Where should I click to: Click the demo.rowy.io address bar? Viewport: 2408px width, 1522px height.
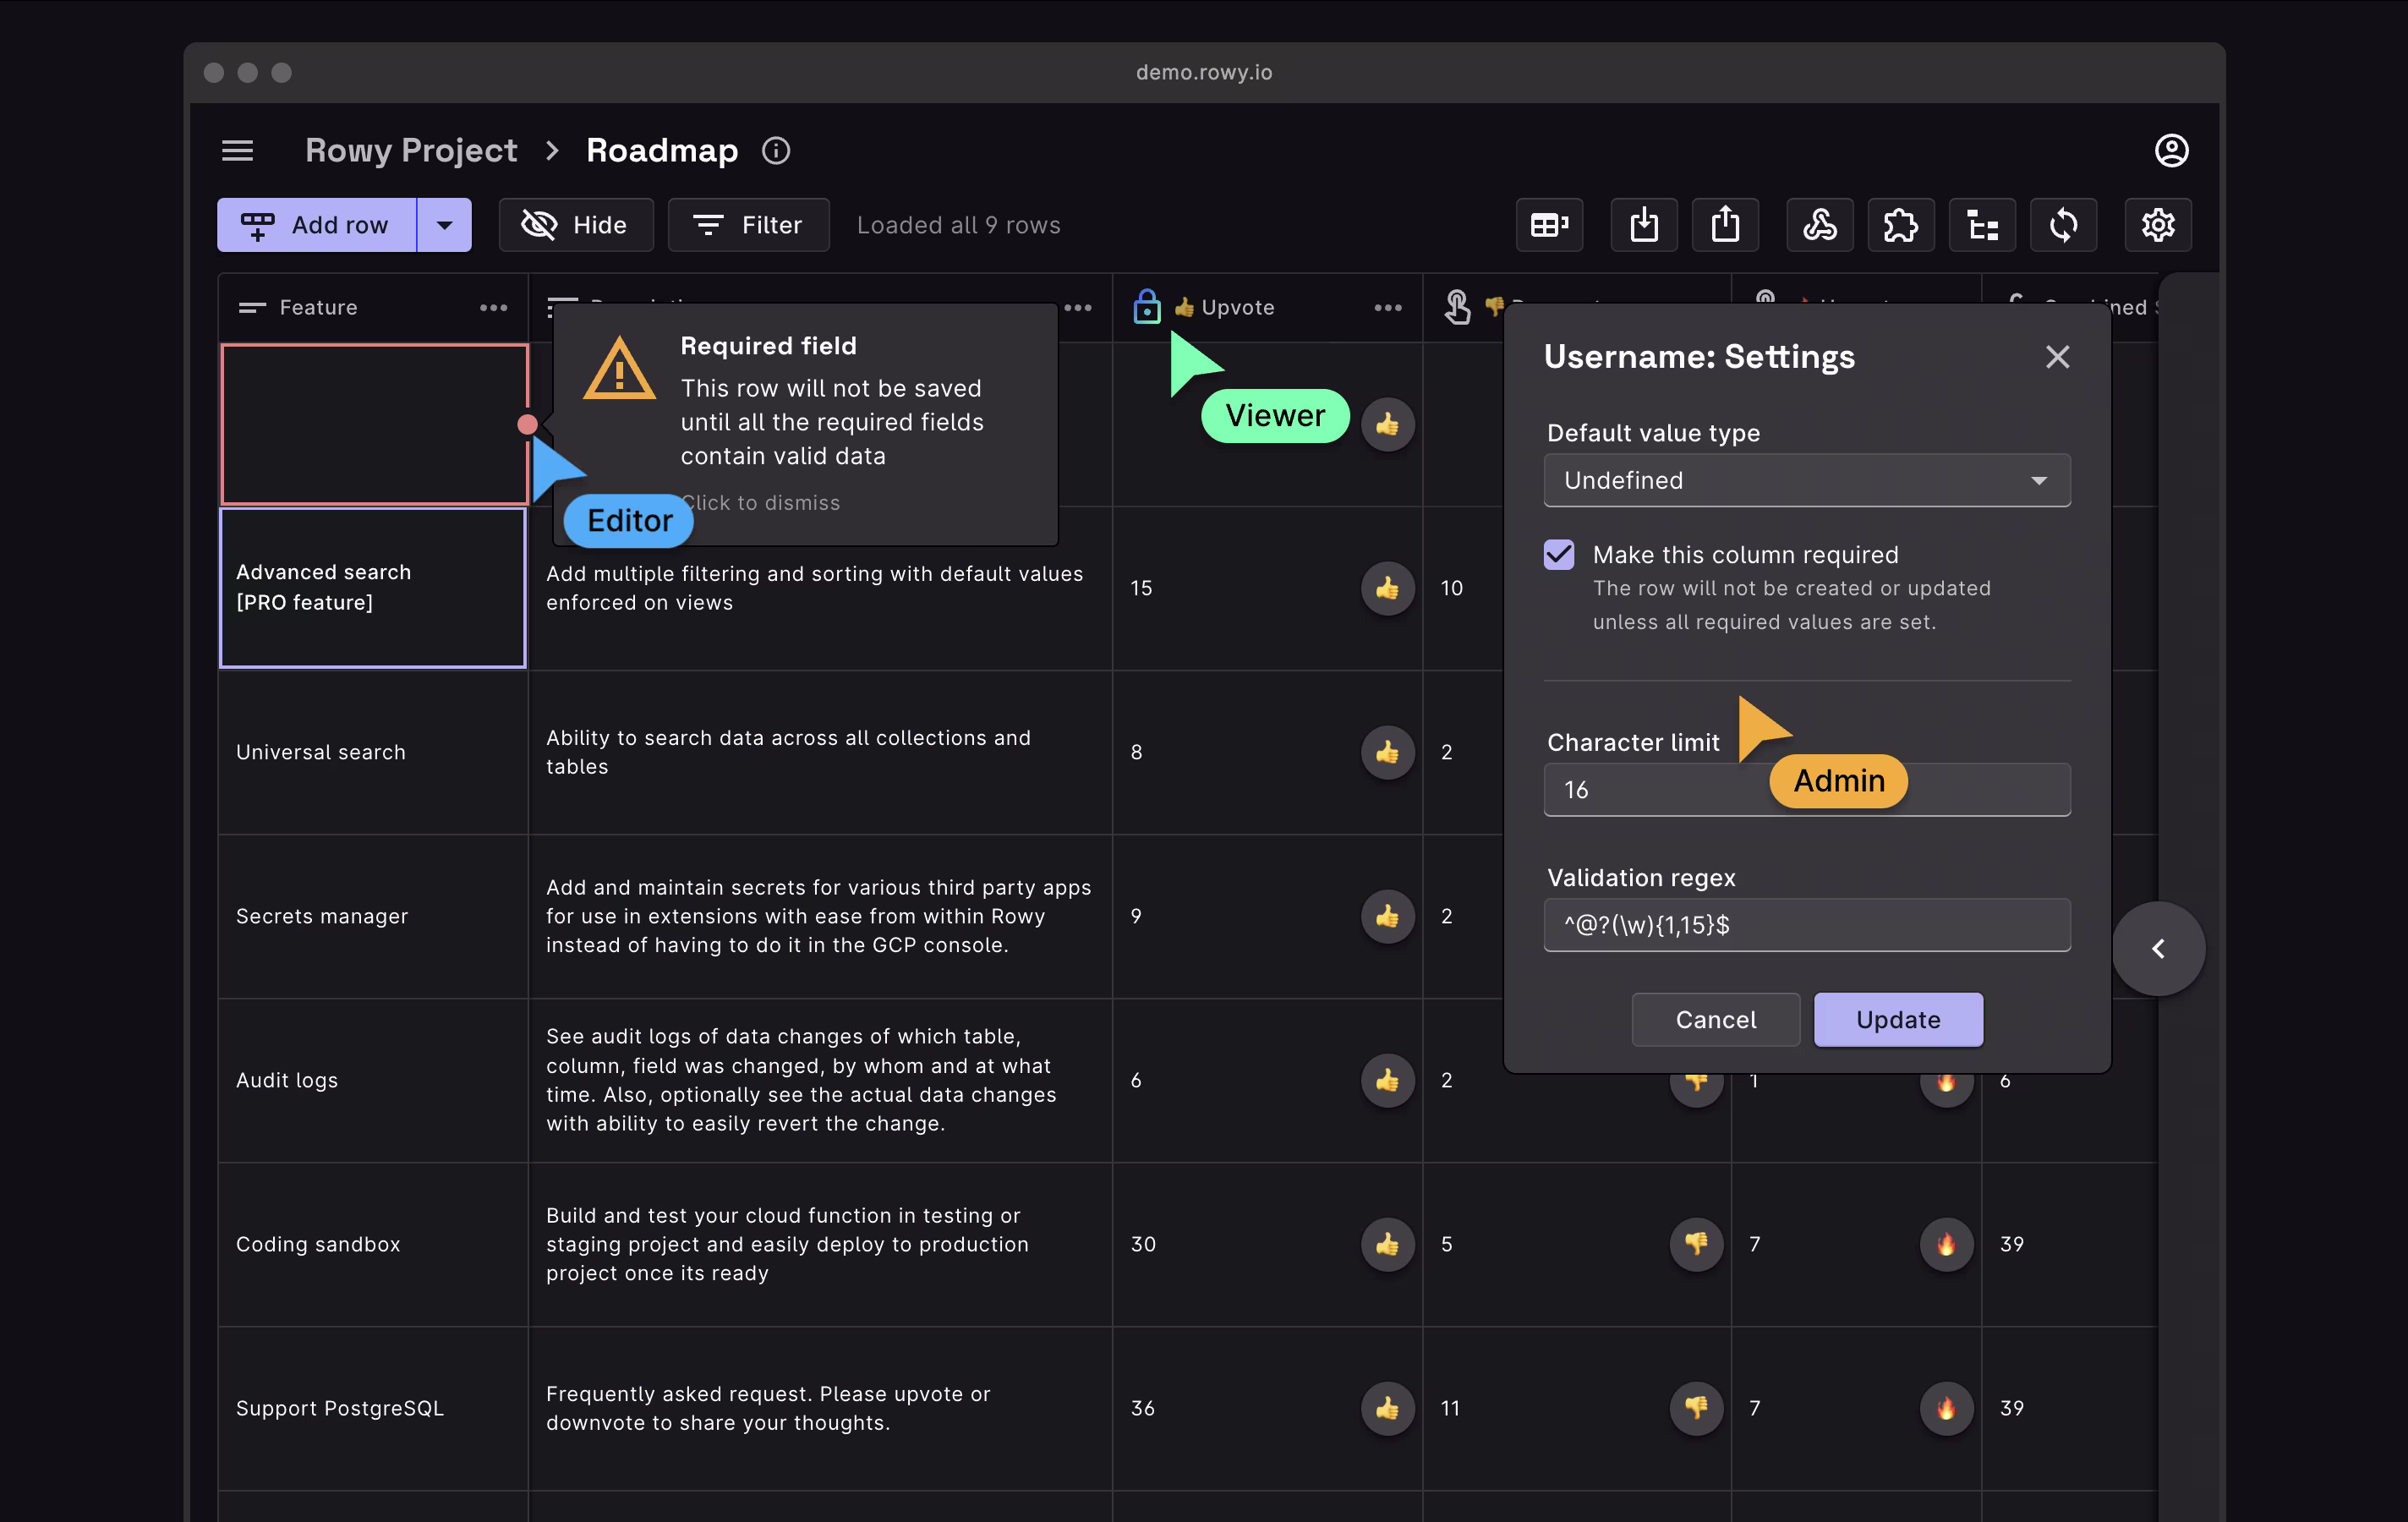1204,72
